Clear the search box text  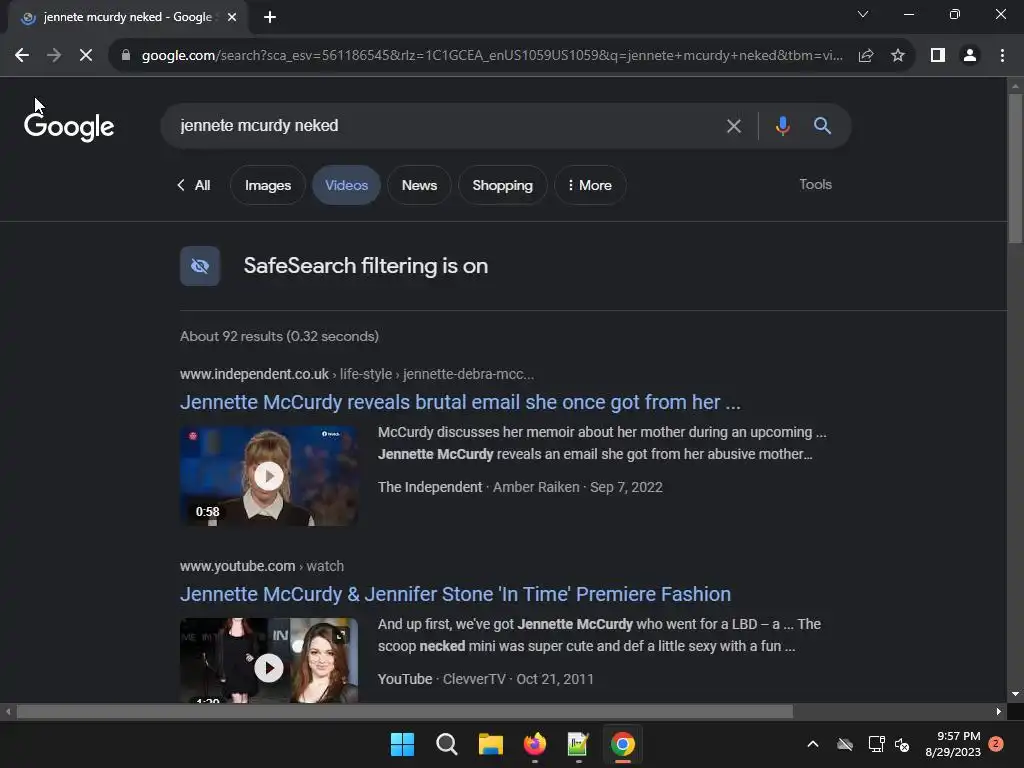point(734,126)
